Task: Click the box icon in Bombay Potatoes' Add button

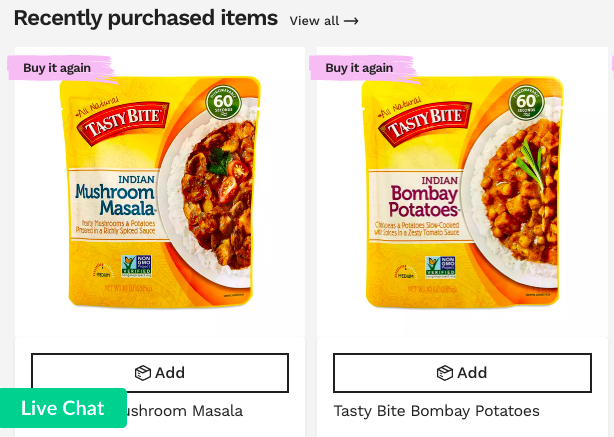Action: click(x=445, y=373)
